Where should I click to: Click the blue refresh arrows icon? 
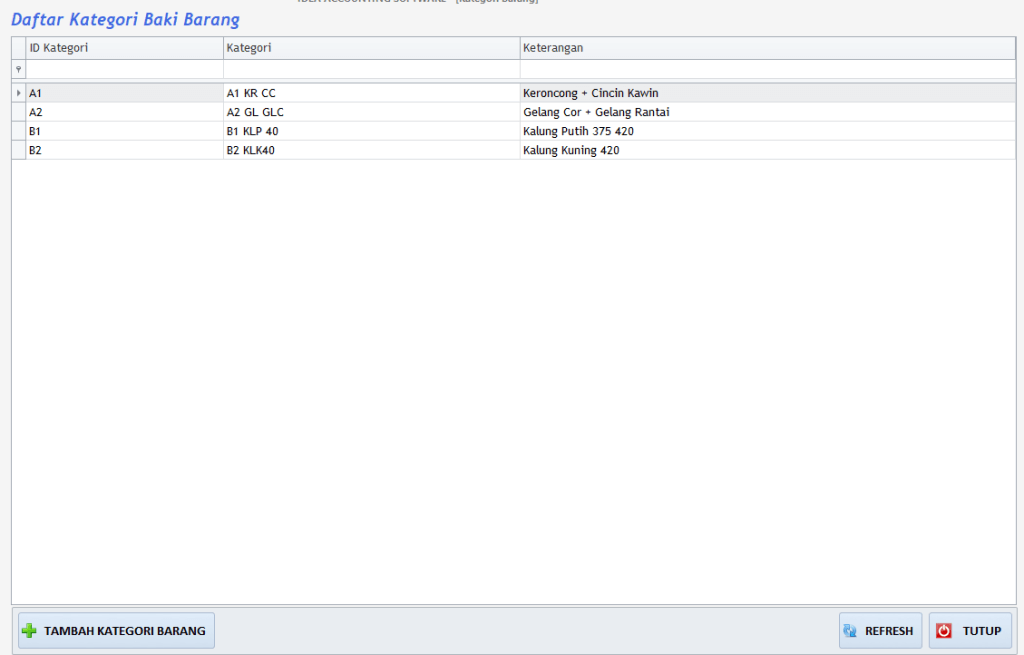tap(850, 630)
